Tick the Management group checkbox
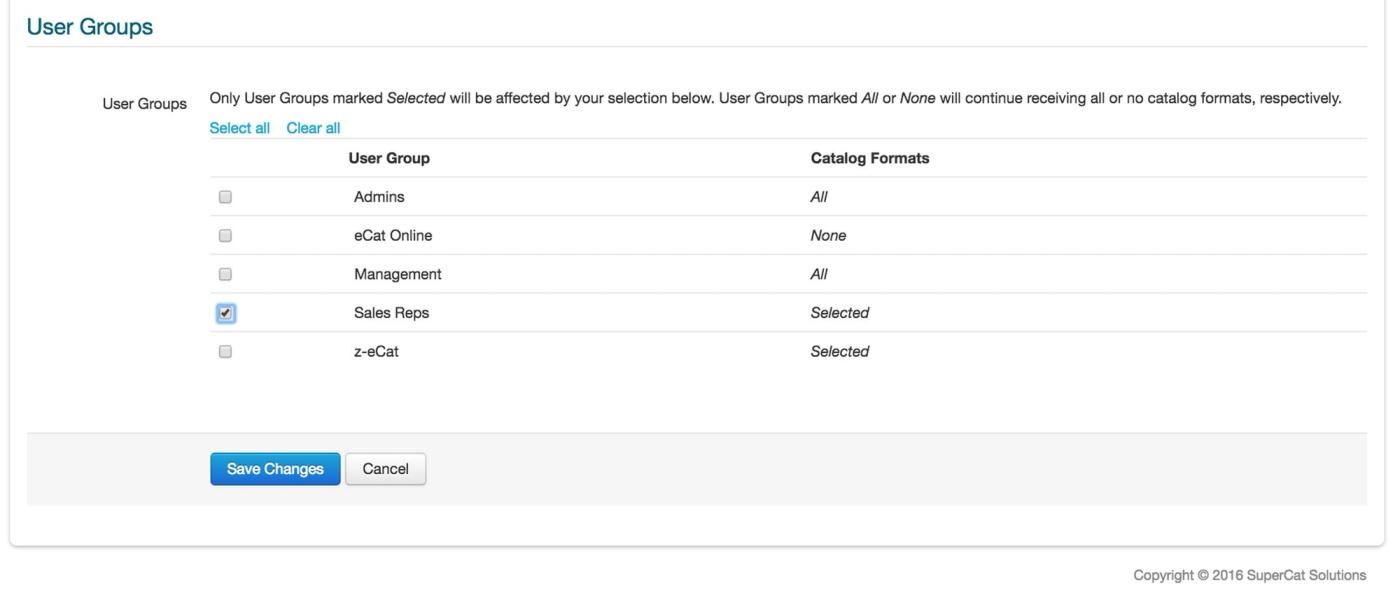Screen dimensions: 1400x593 point(225,274)
